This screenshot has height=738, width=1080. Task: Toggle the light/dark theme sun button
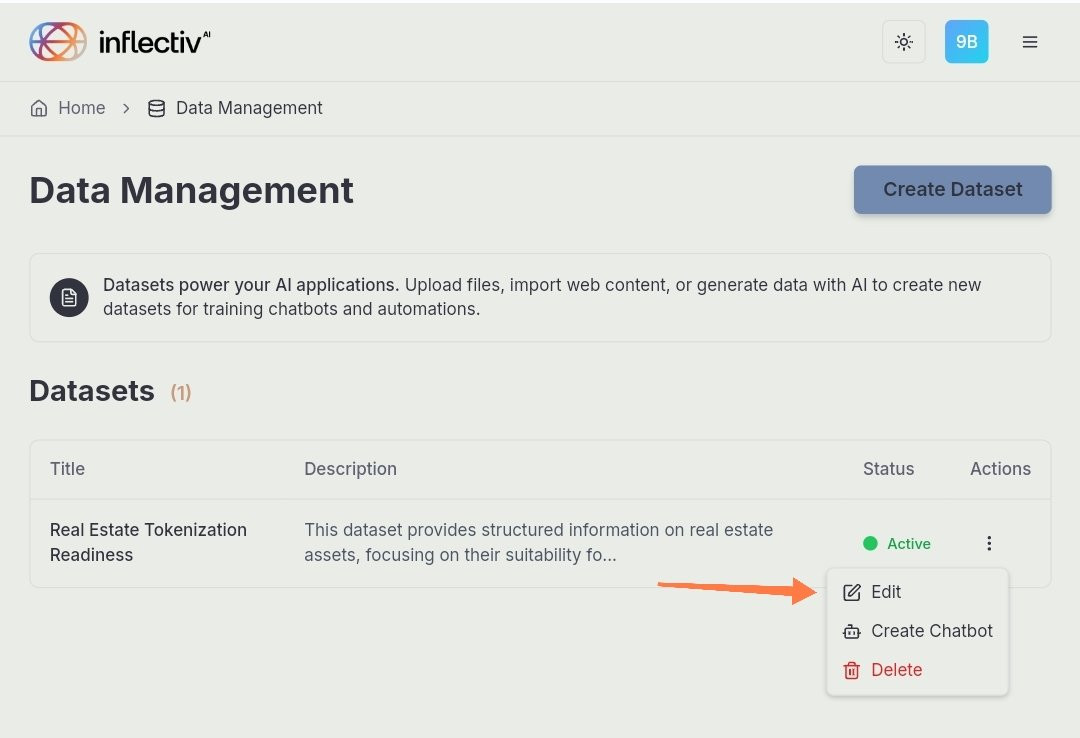point(904,42)
